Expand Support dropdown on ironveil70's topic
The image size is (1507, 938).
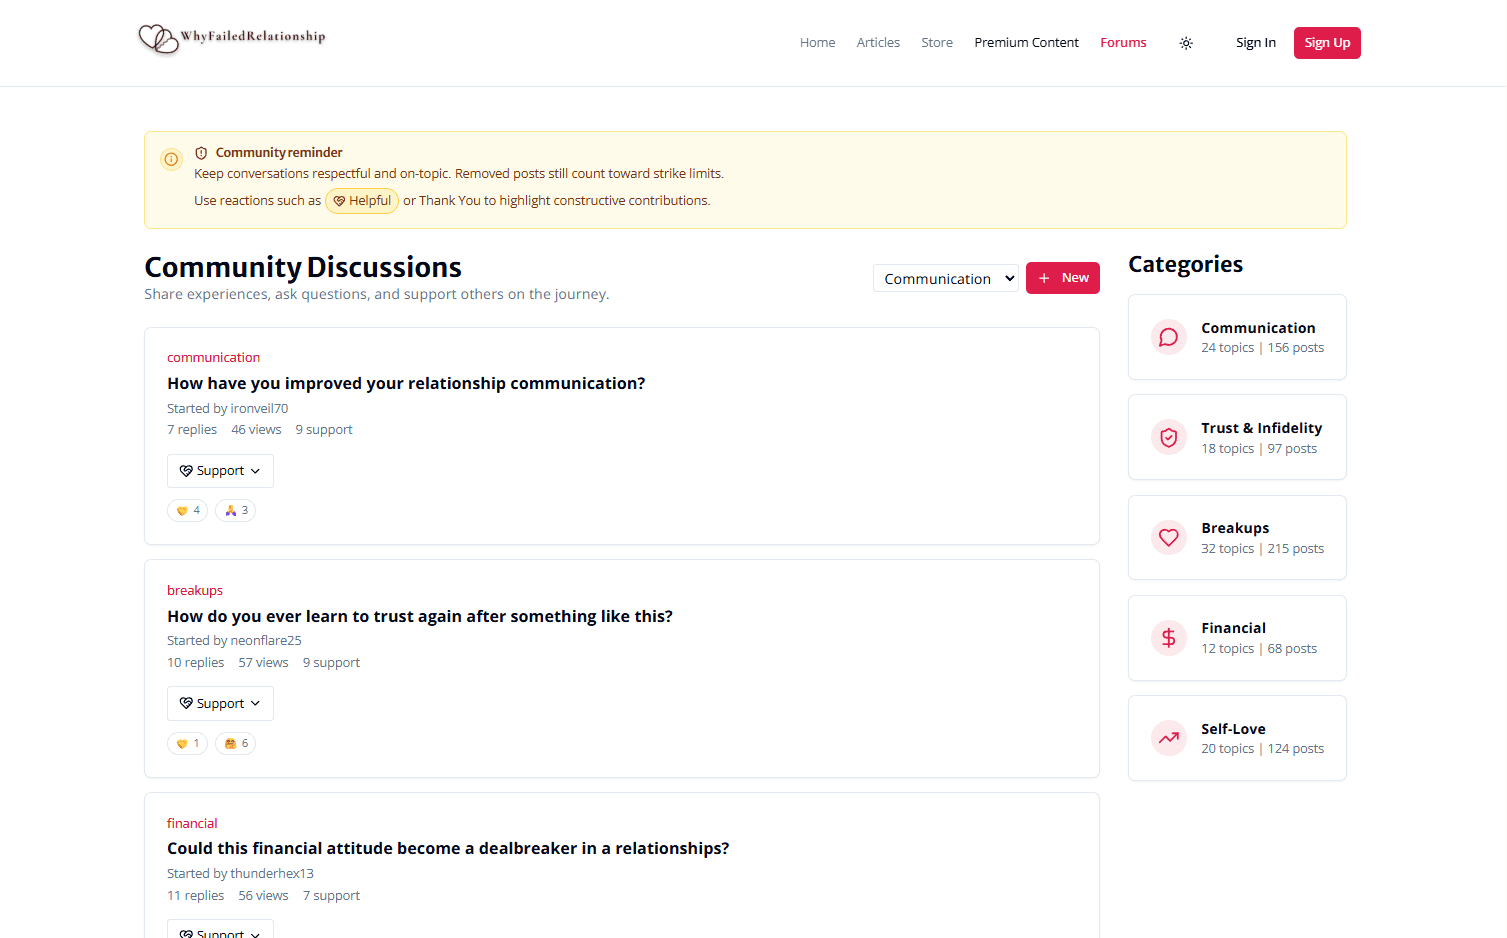pos(220,471)
